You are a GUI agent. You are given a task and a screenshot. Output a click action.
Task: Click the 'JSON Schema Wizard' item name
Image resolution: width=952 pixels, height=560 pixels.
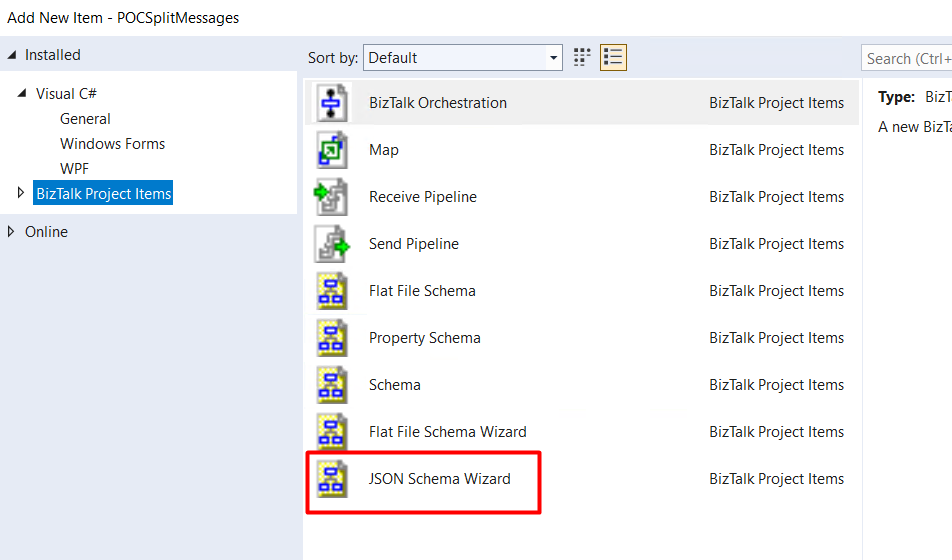(439, 479)
